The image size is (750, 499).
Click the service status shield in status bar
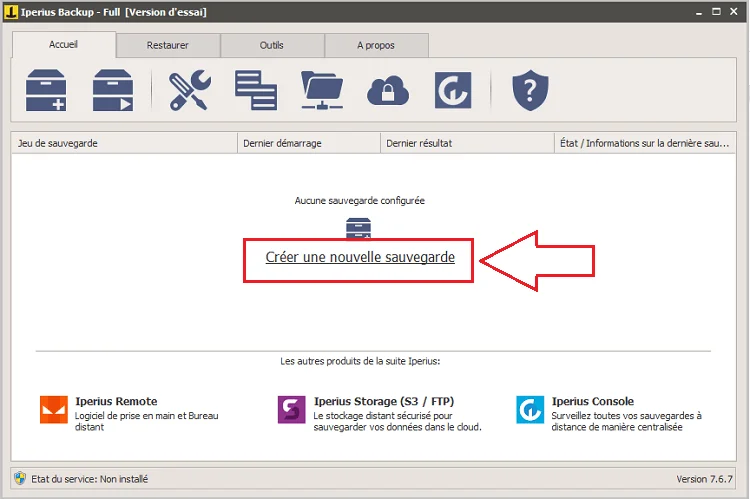point(20,477)
